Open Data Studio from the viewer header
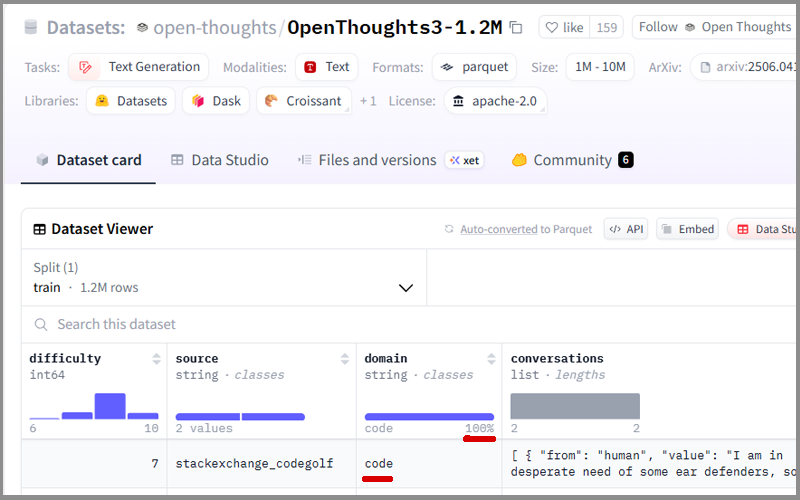 (762, 229)
